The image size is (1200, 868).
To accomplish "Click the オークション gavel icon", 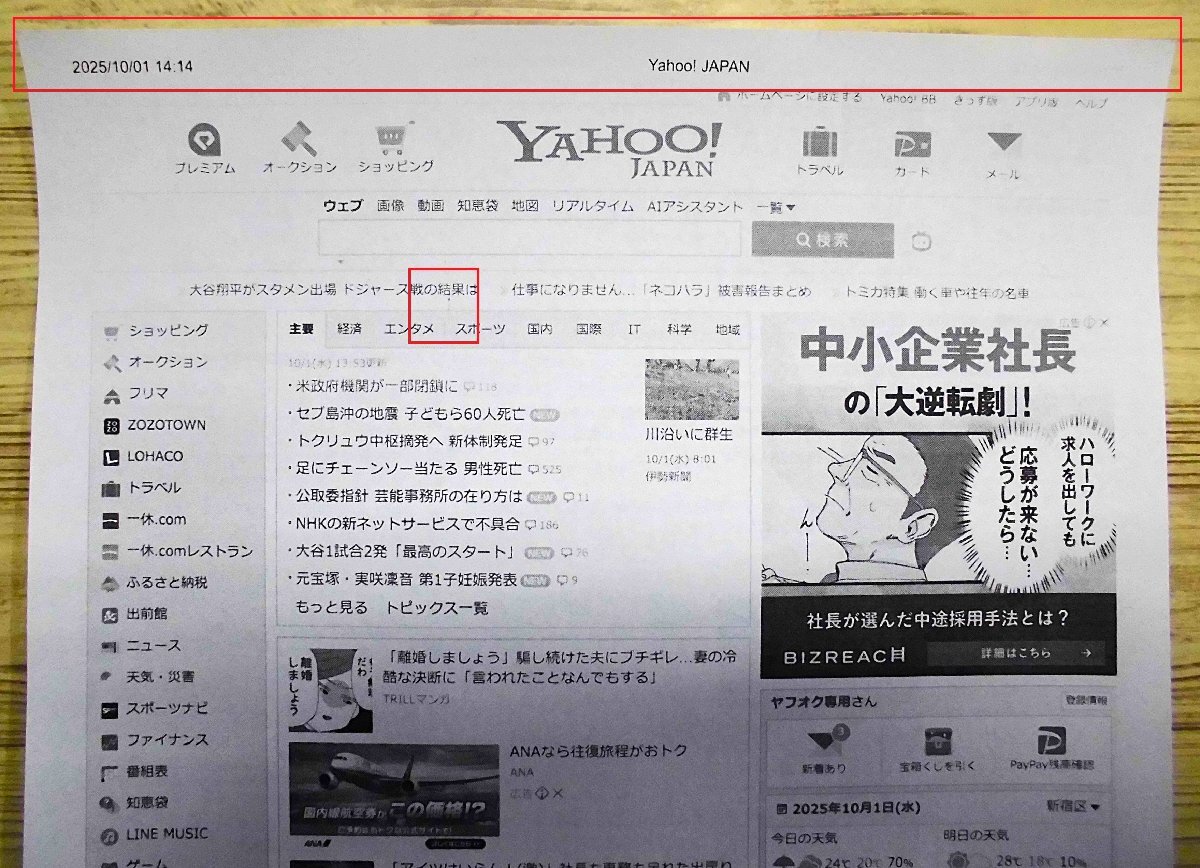I will [298, 143].
